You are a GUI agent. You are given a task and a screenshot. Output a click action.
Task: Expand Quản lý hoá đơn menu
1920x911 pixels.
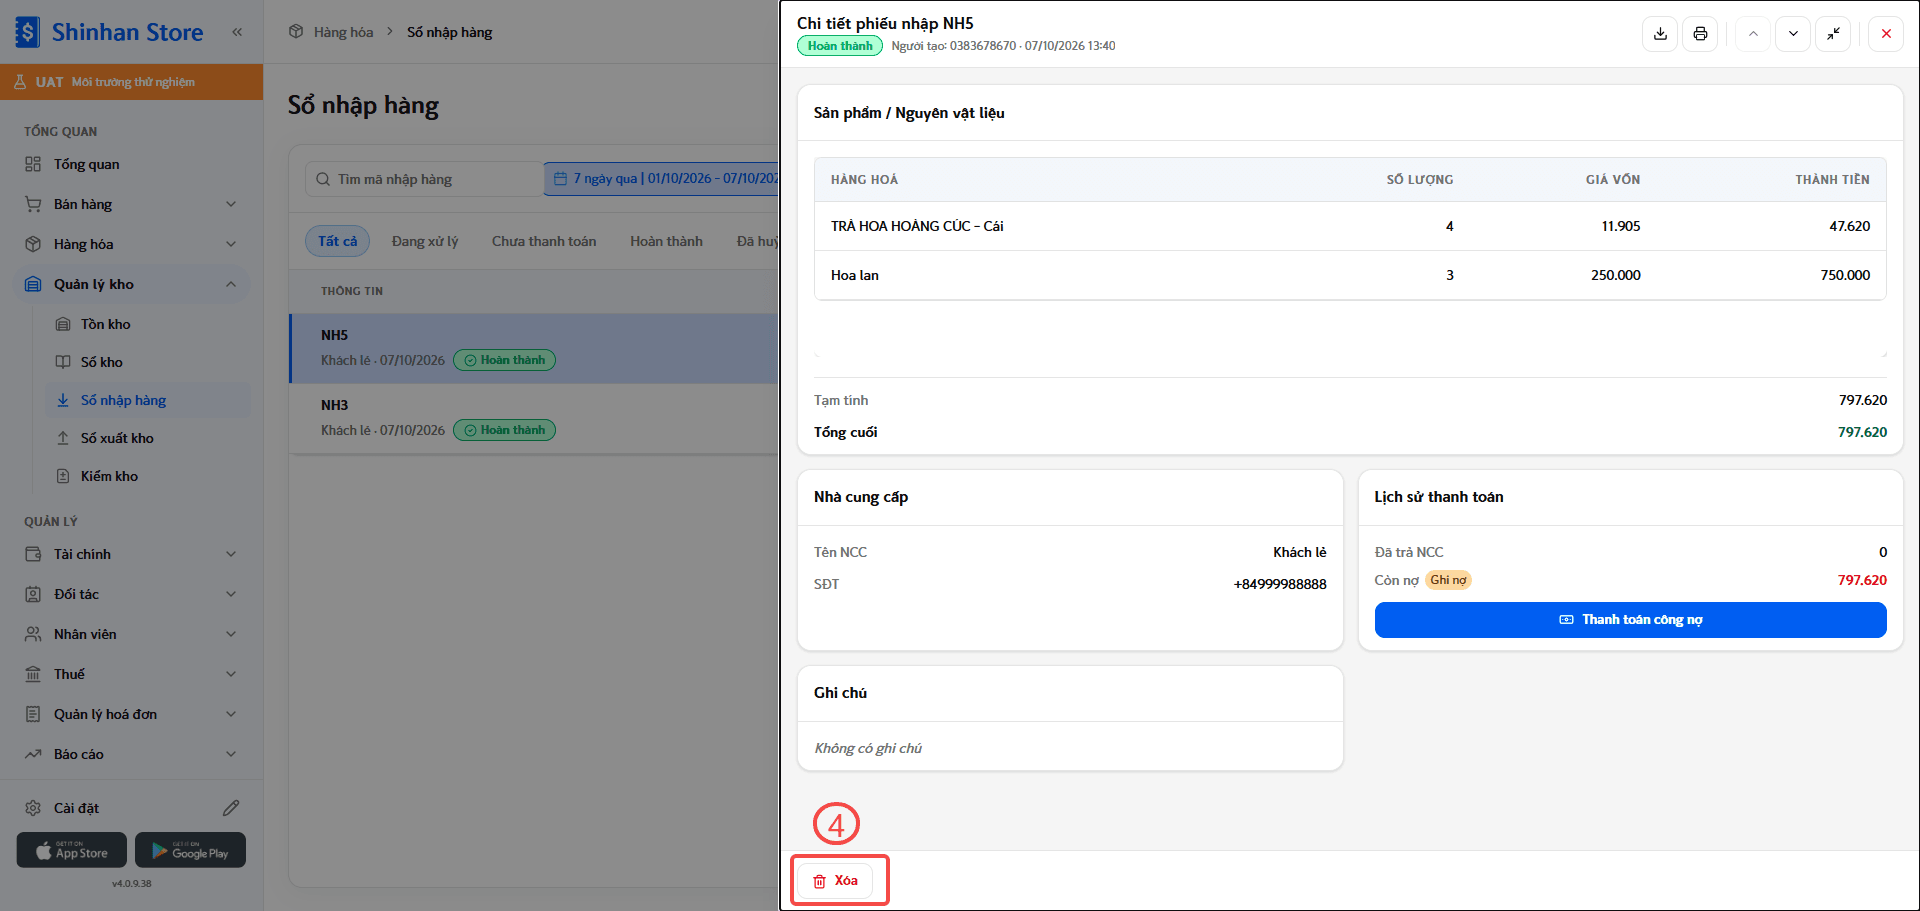click(132, 714)
